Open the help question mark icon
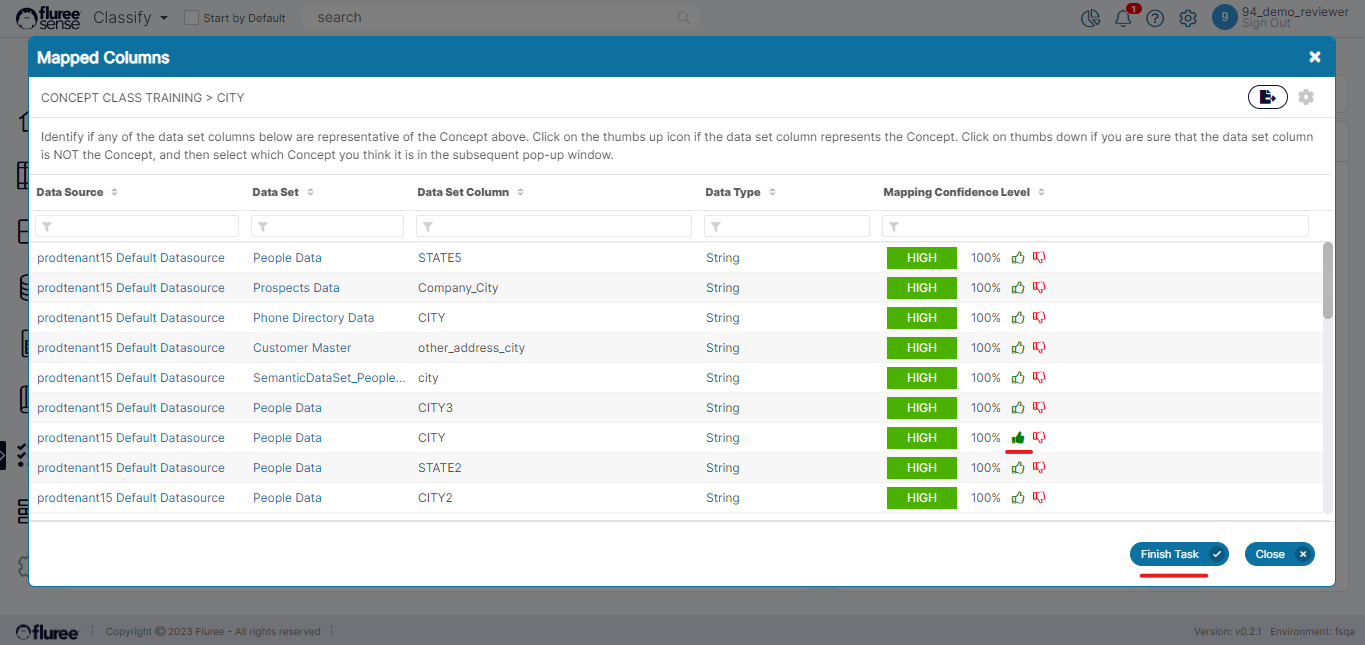Viewport: 1365px width, 645px height. pyautogui.click(x=1155, y=18)
